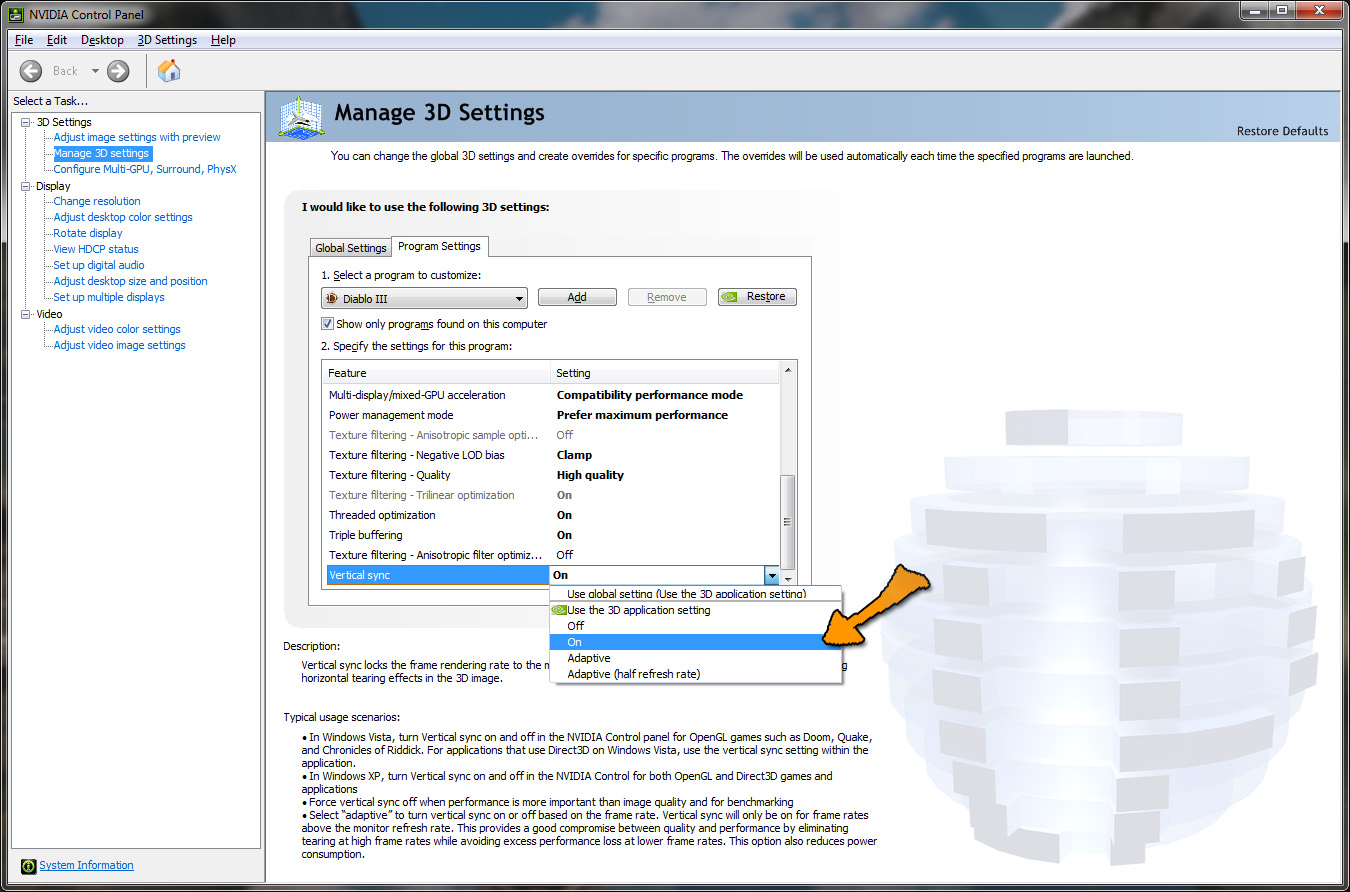The height and width of the screenshot is (892, 1350).
Task: Click the Manage 3D Settings header icon
Action: click(300, 117)
